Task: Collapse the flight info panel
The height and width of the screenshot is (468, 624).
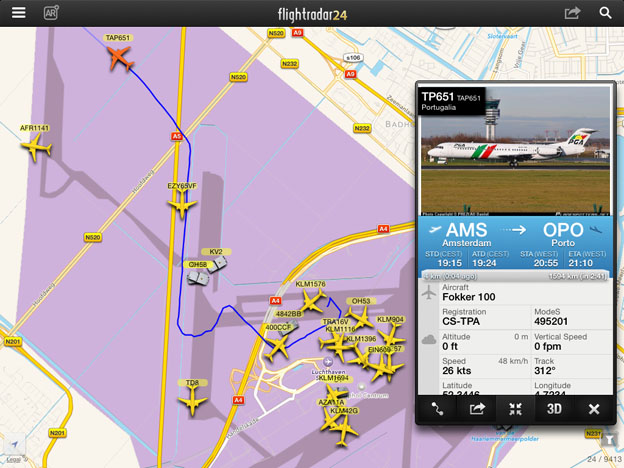Action: click(x=515, y=409)
